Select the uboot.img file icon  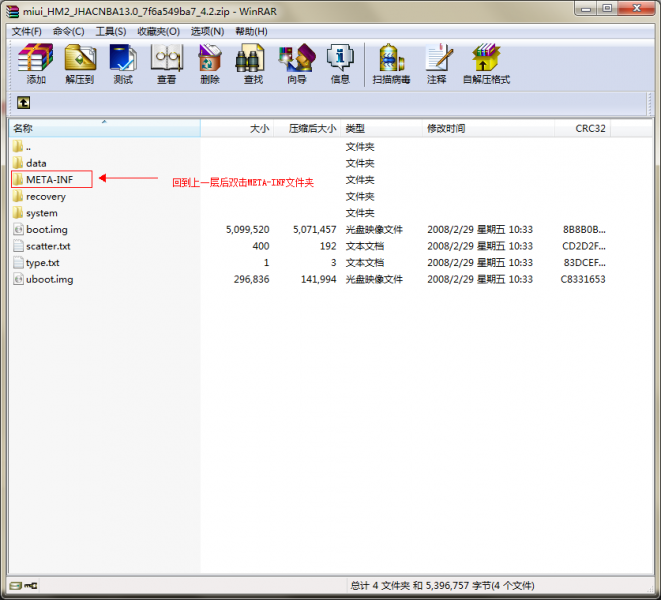pyautogui.click(x=18, y=279)
